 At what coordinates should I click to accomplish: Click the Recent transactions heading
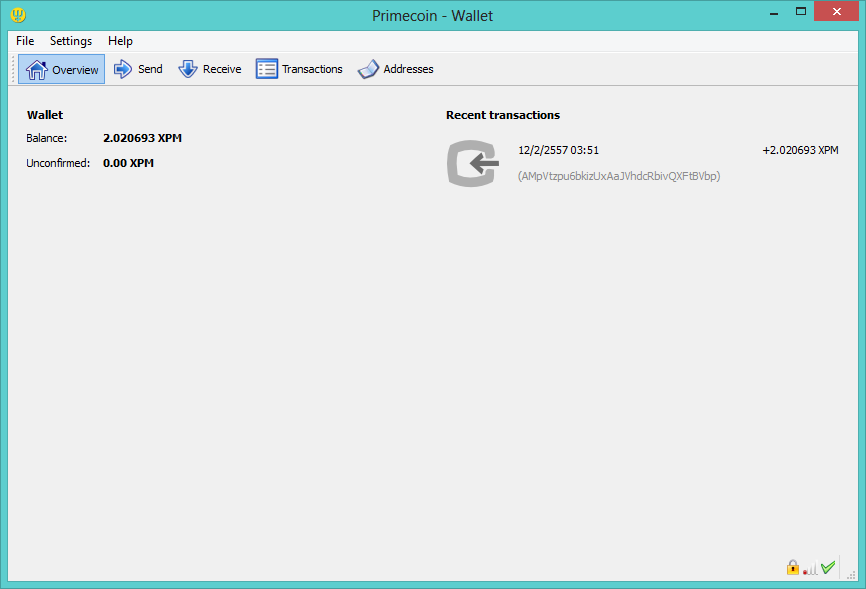pos(503,115)
